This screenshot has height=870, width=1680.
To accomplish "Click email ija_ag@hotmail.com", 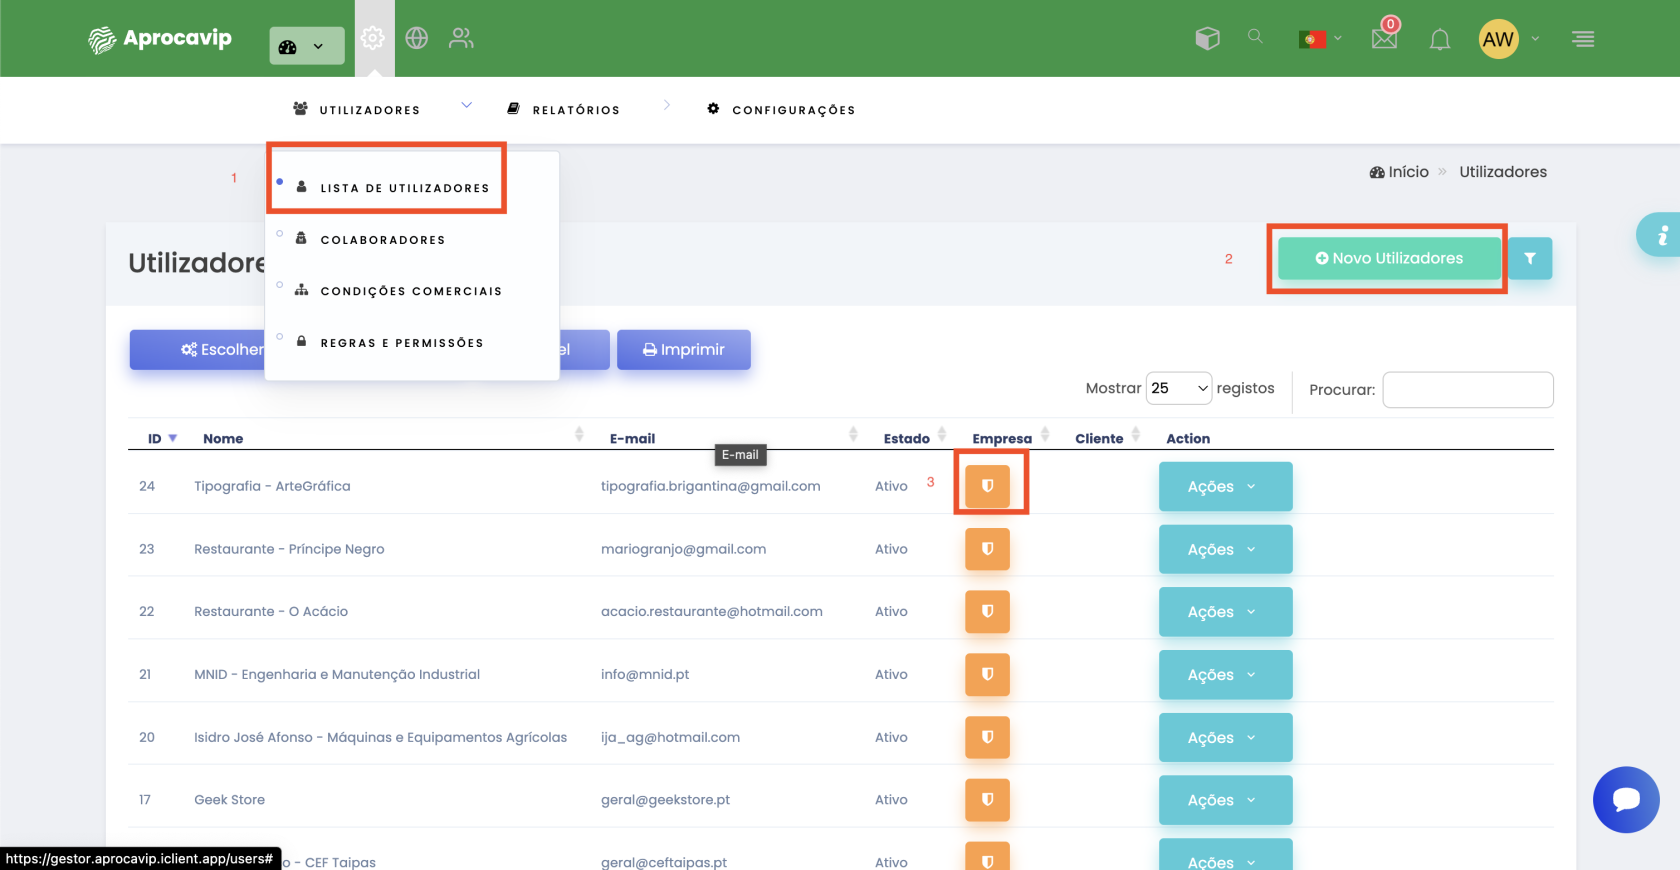I will 670,737.
